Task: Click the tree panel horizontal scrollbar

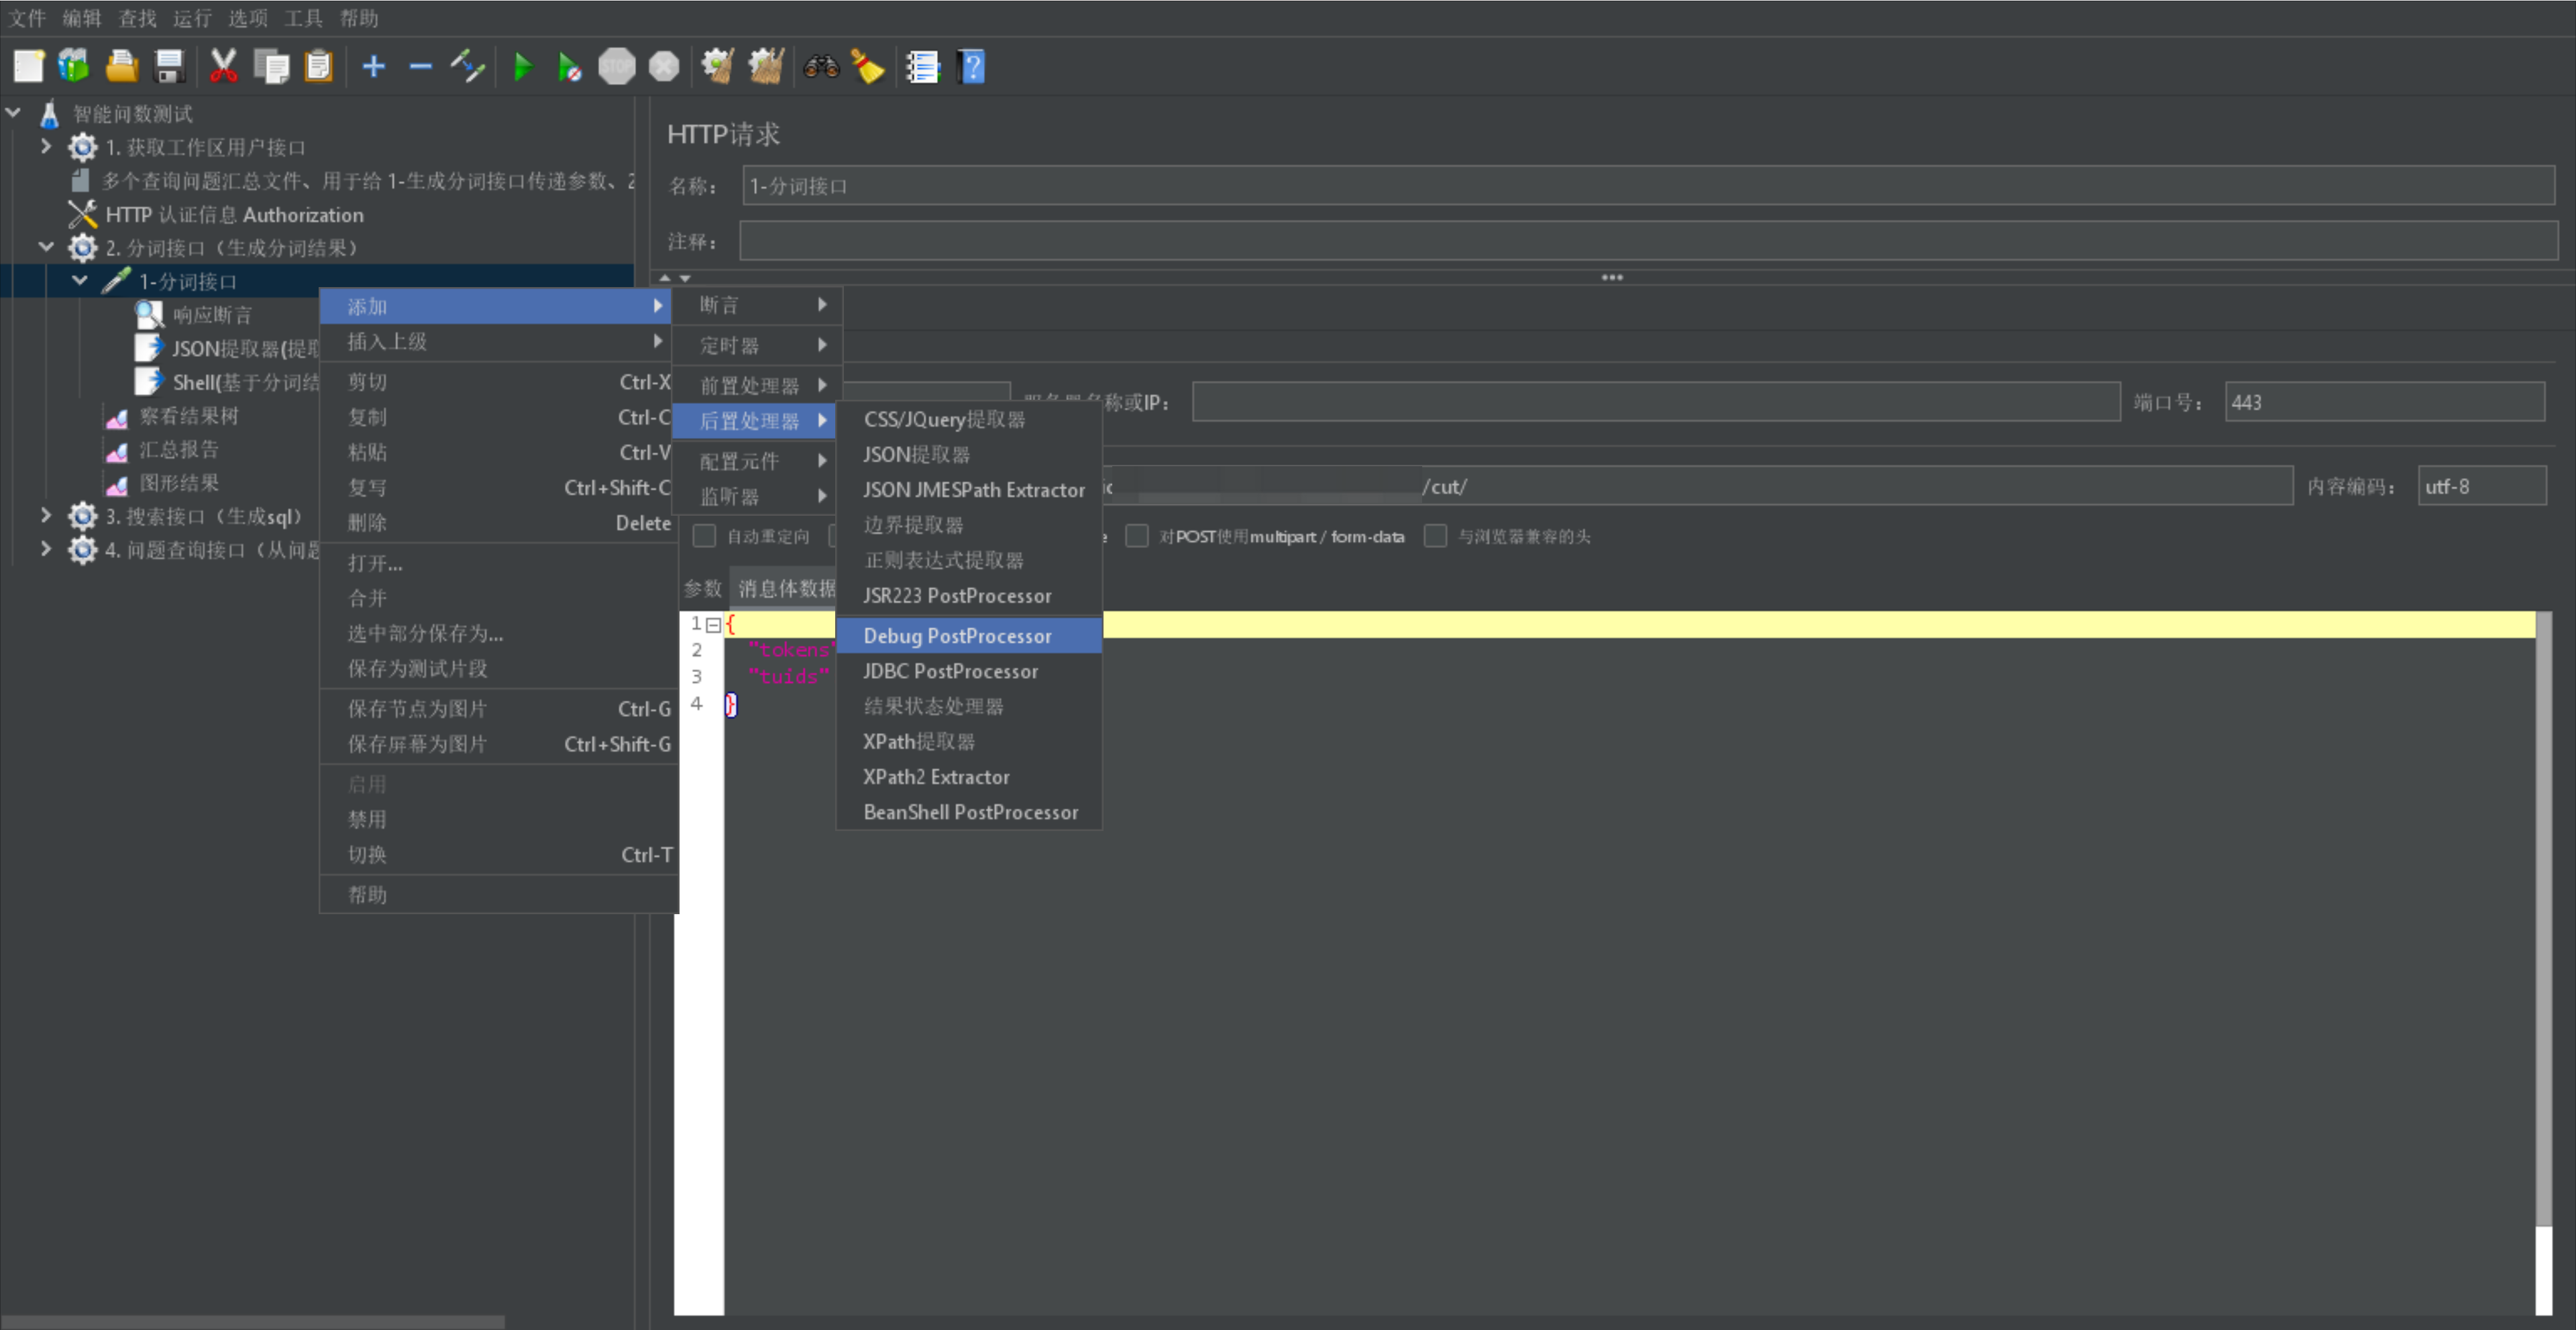Action: [x=252, y=1321]
